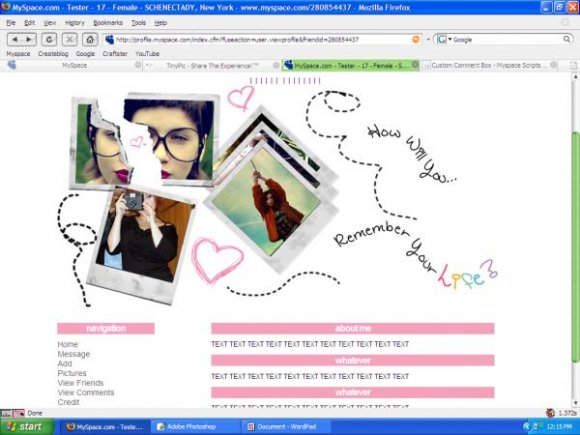Click the Done status bar text
580x435 pixels.
point(35,413)
